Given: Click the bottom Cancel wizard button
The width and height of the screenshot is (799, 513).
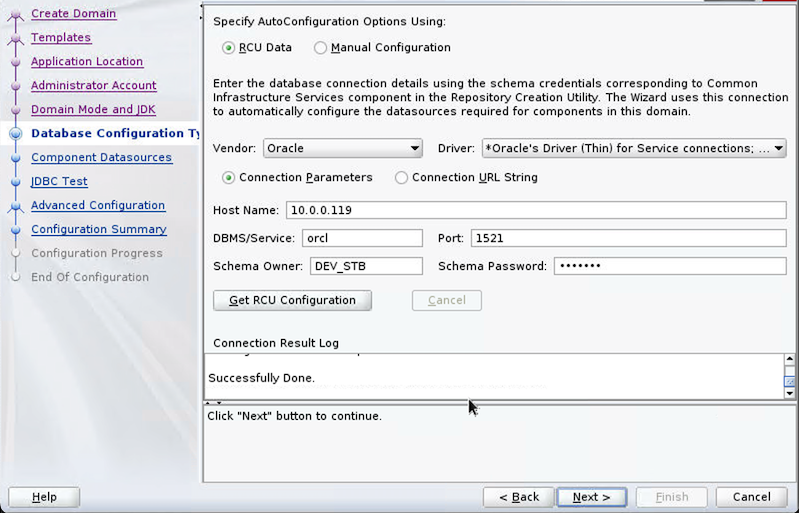Looking at the screenshot, I should [752, 497].
